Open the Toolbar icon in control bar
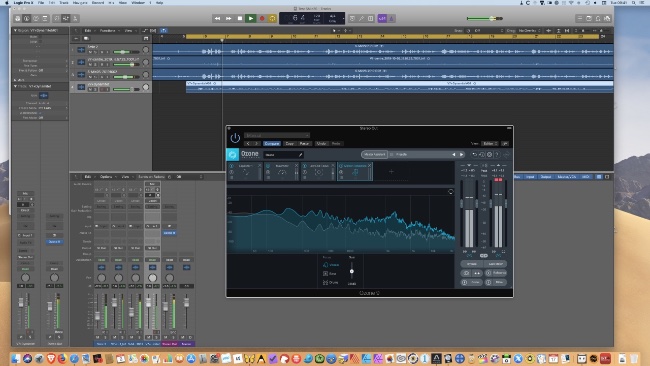 (45, 18)
